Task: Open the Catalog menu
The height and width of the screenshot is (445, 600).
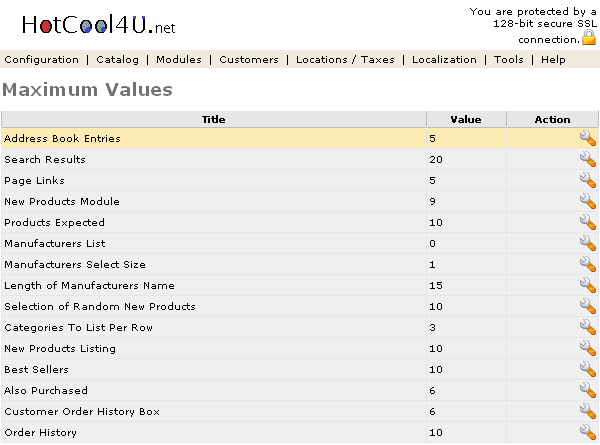Action: 118,60
